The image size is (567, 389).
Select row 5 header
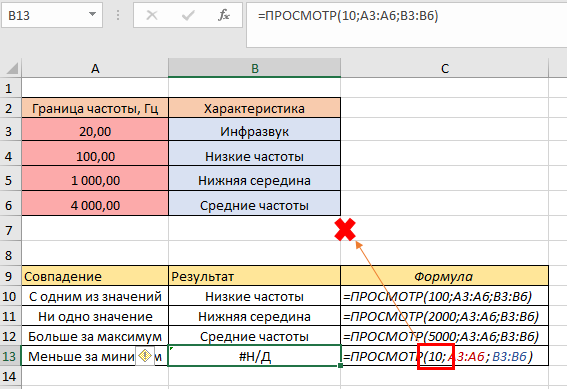tap(10, 179)
